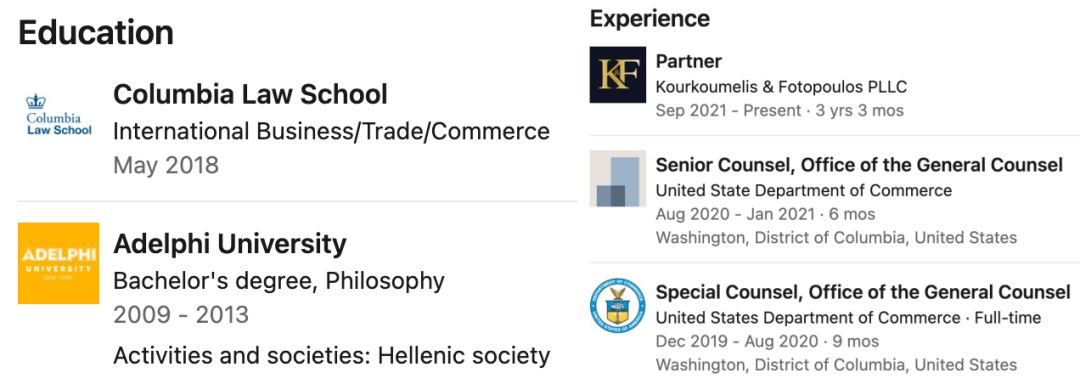Screen dimensions: 1080x384
Task: Select Special Counsel, Office of the General Counsel
Action: (863, 292)
